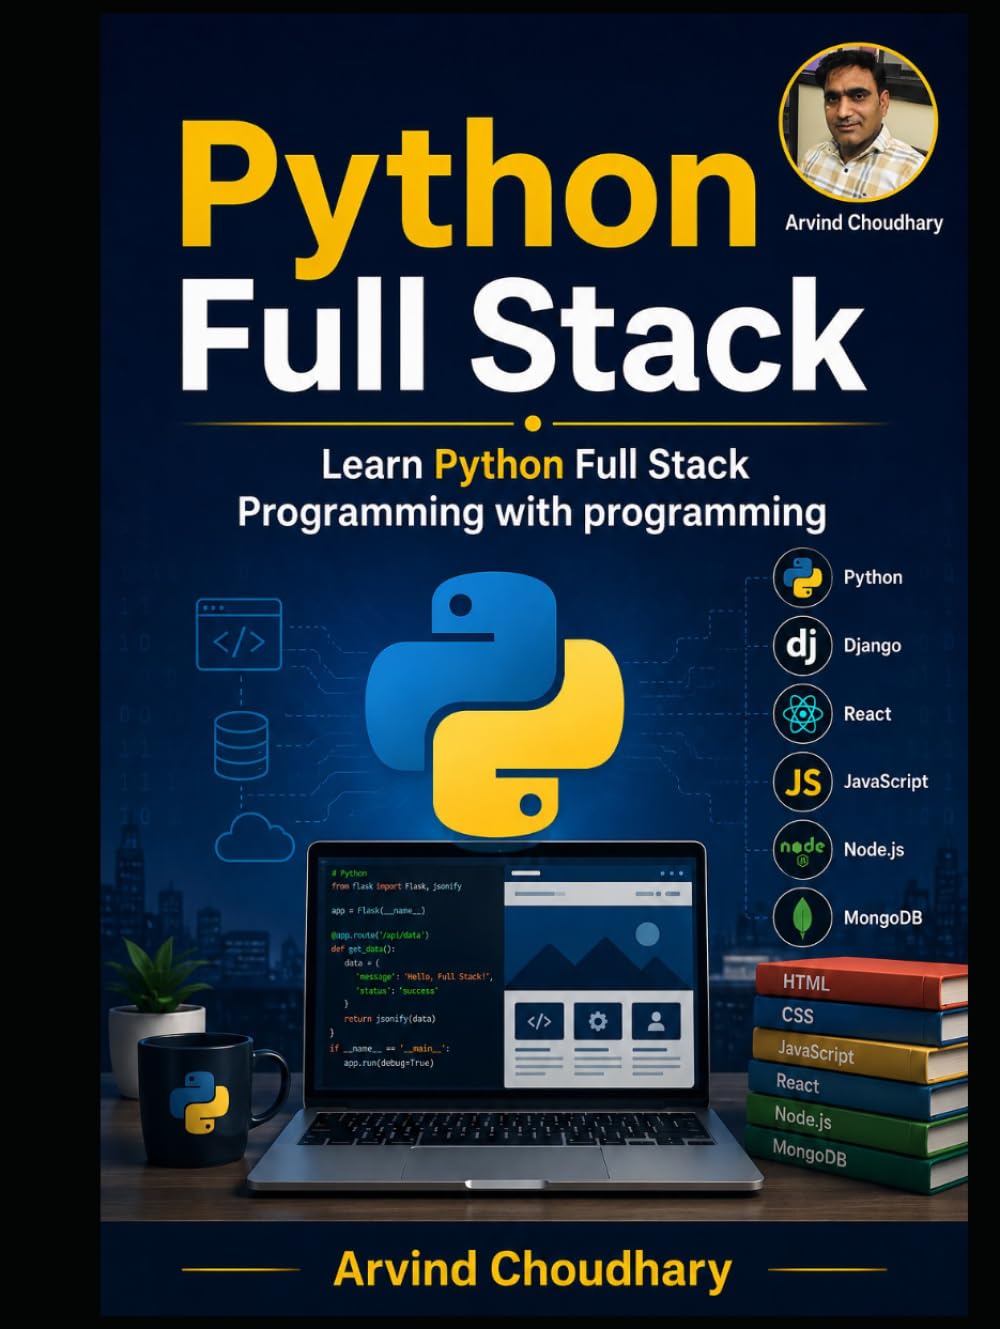Screen dimensions: 1000x1329
Task: Click the MongoDB leaf icon
Action: tap(803, 917)
